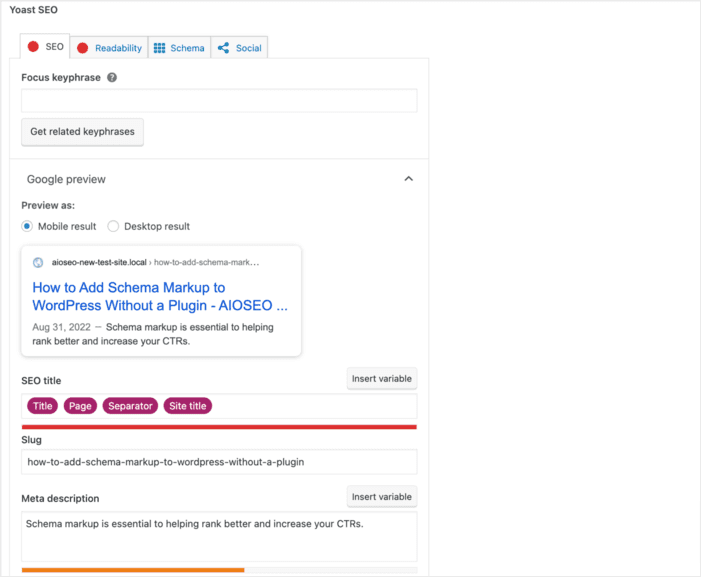Click the orange meta description length progress bar

(x=133, y=570)
